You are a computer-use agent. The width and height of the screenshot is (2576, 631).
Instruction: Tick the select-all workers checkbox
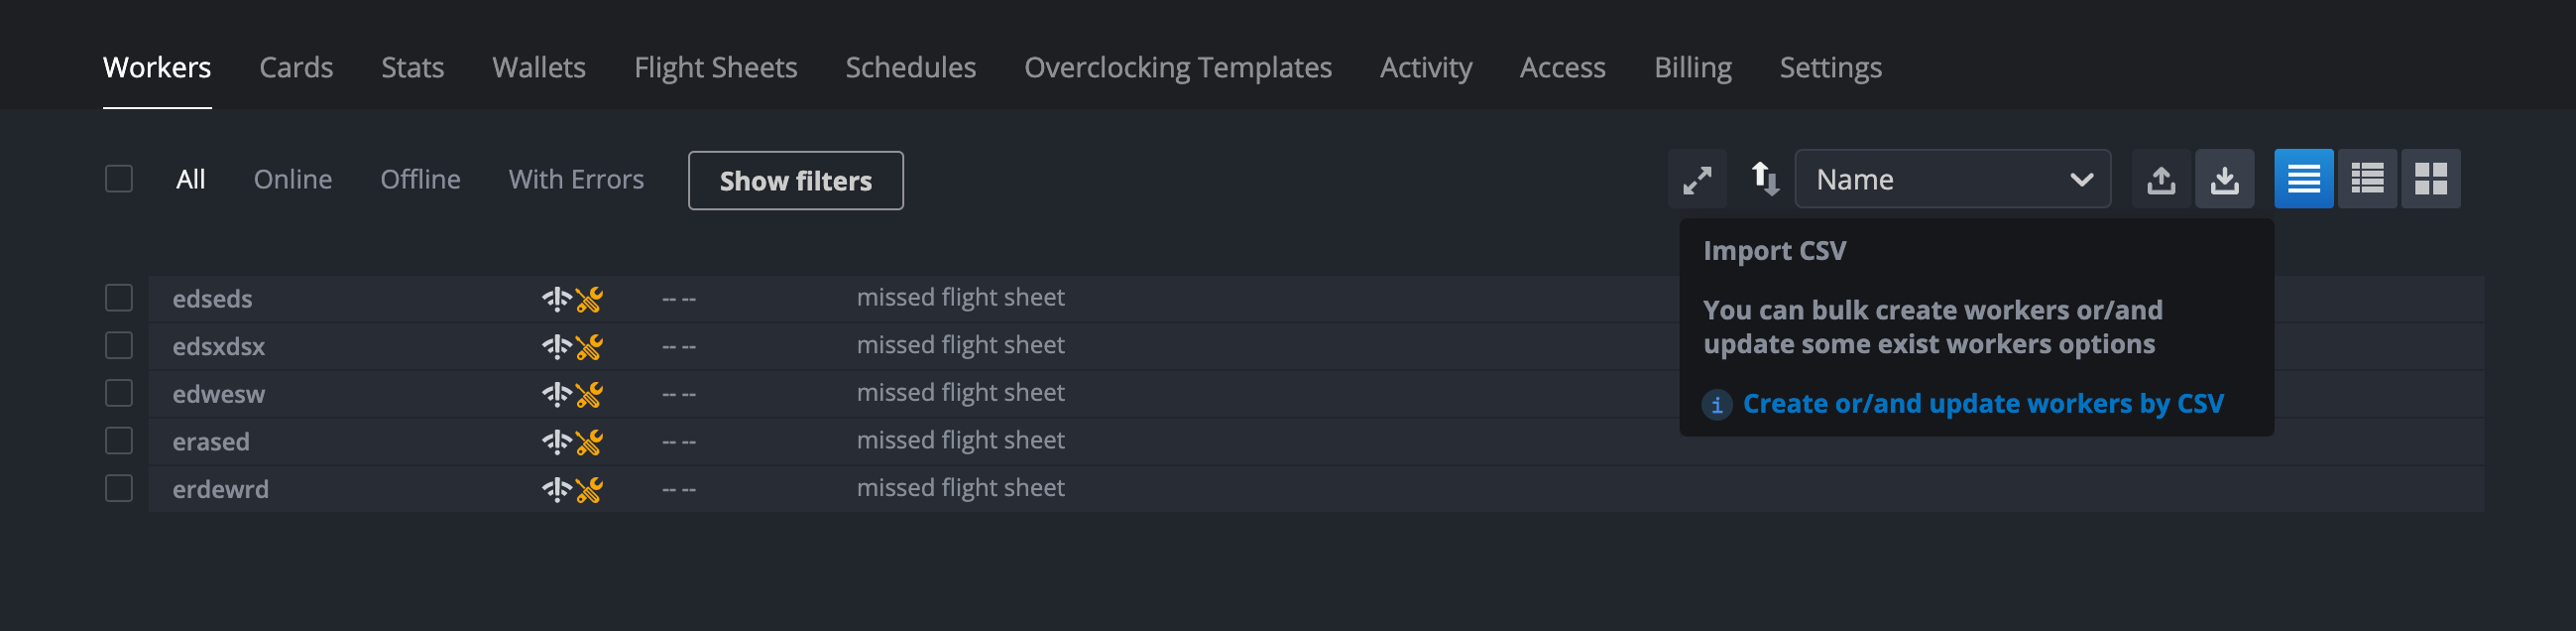tap(119, 179)
